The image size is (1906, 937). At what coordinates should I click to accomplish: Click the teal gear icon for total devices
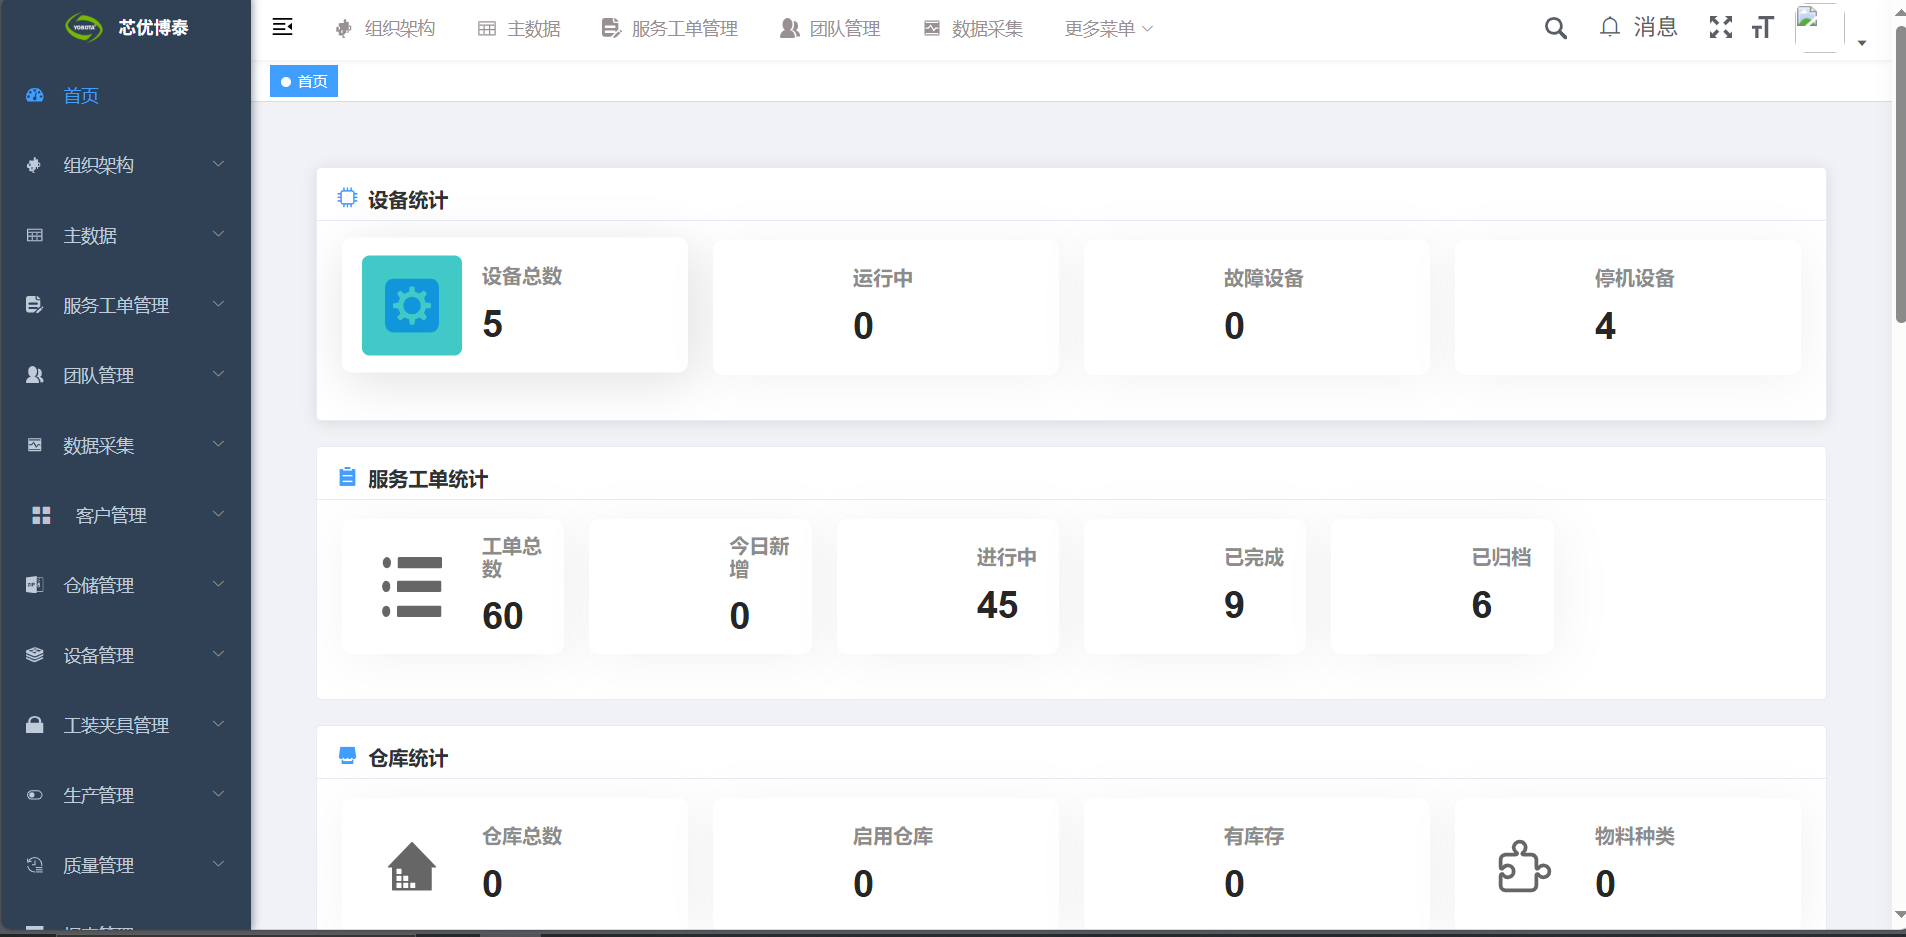[411, 305]
